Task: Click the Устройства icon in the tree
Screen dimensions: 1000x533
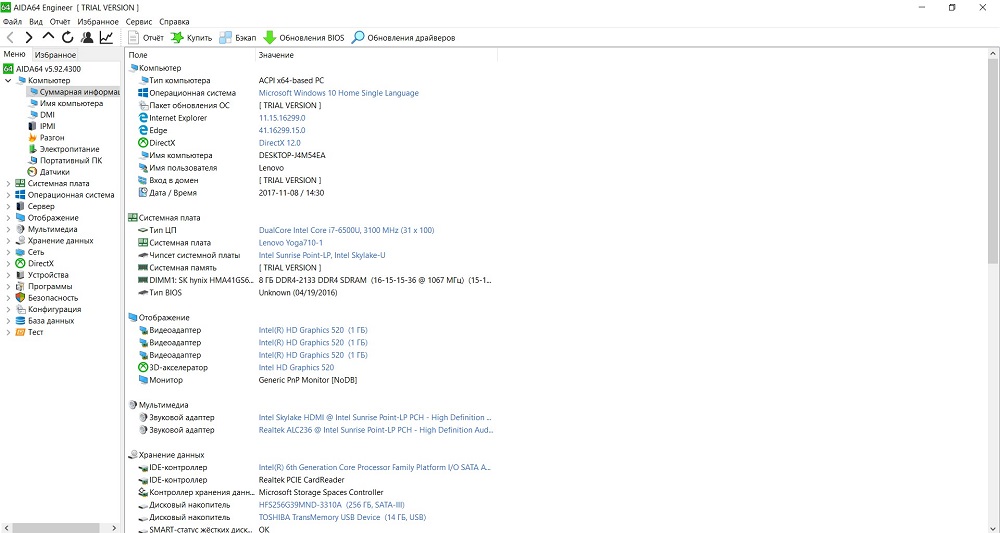Action: tap(20, 275)
